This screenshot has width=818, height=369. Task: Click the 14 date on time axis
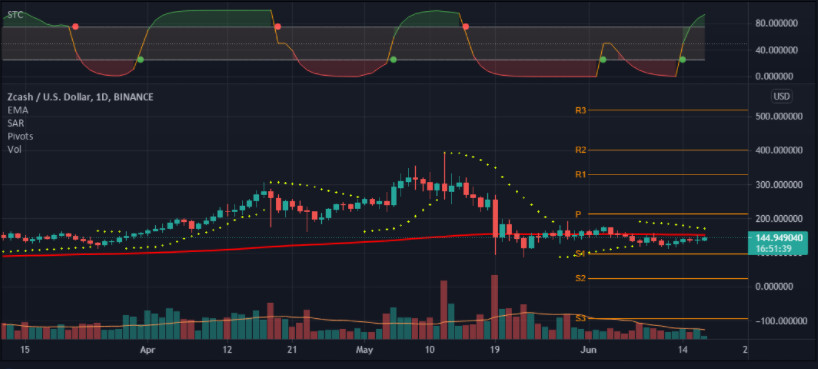tap(682, 349)
